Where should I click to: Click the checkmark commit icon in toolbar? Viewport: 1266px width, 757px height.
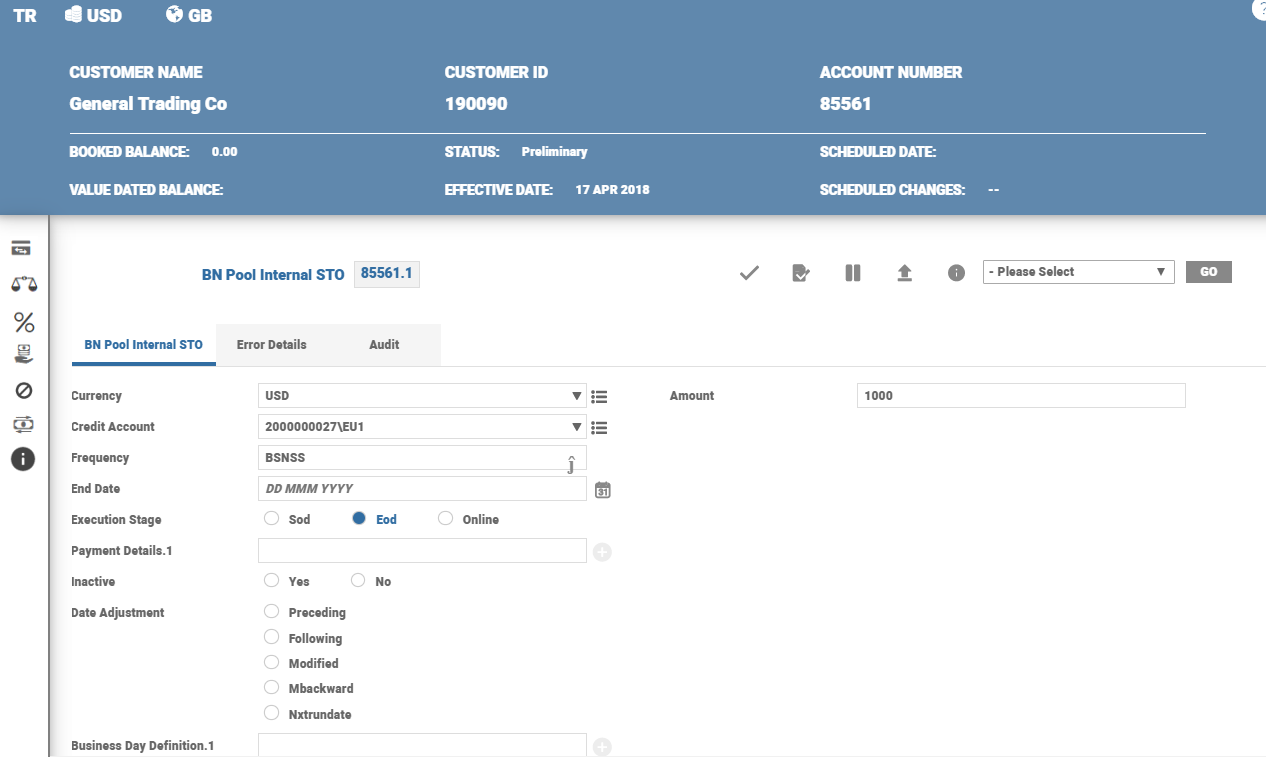pyautogui.click(x=749, y=273)
